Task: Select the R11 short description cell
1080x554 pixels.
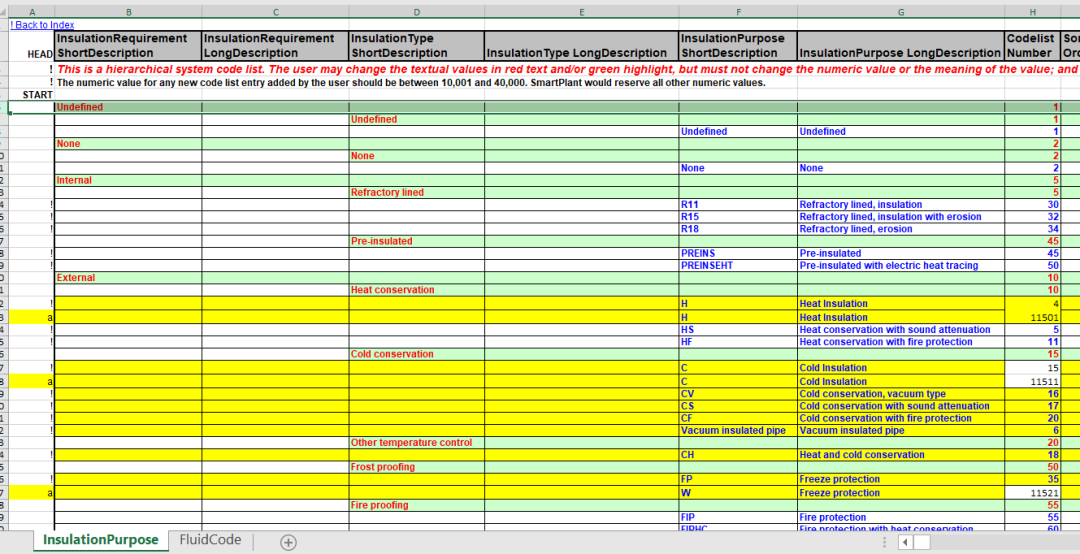Action: [738, 205]
